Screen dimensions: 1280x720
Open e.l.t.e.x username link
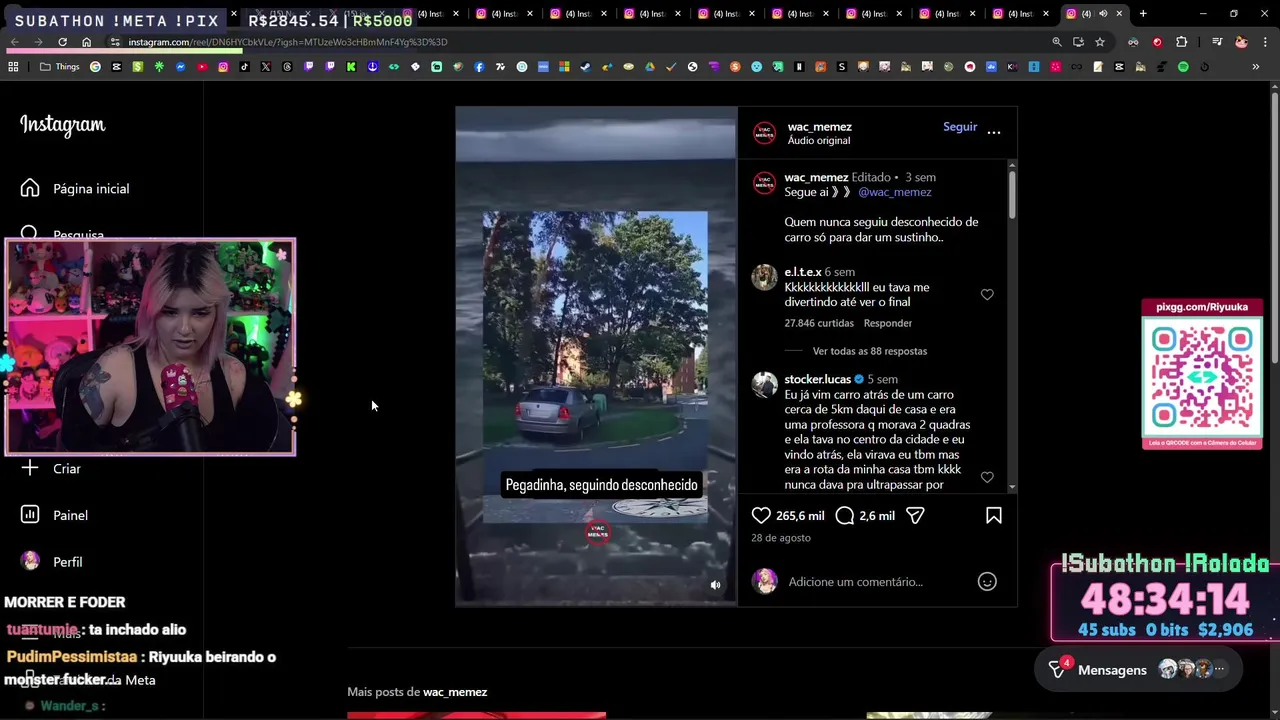click(803, 272)
